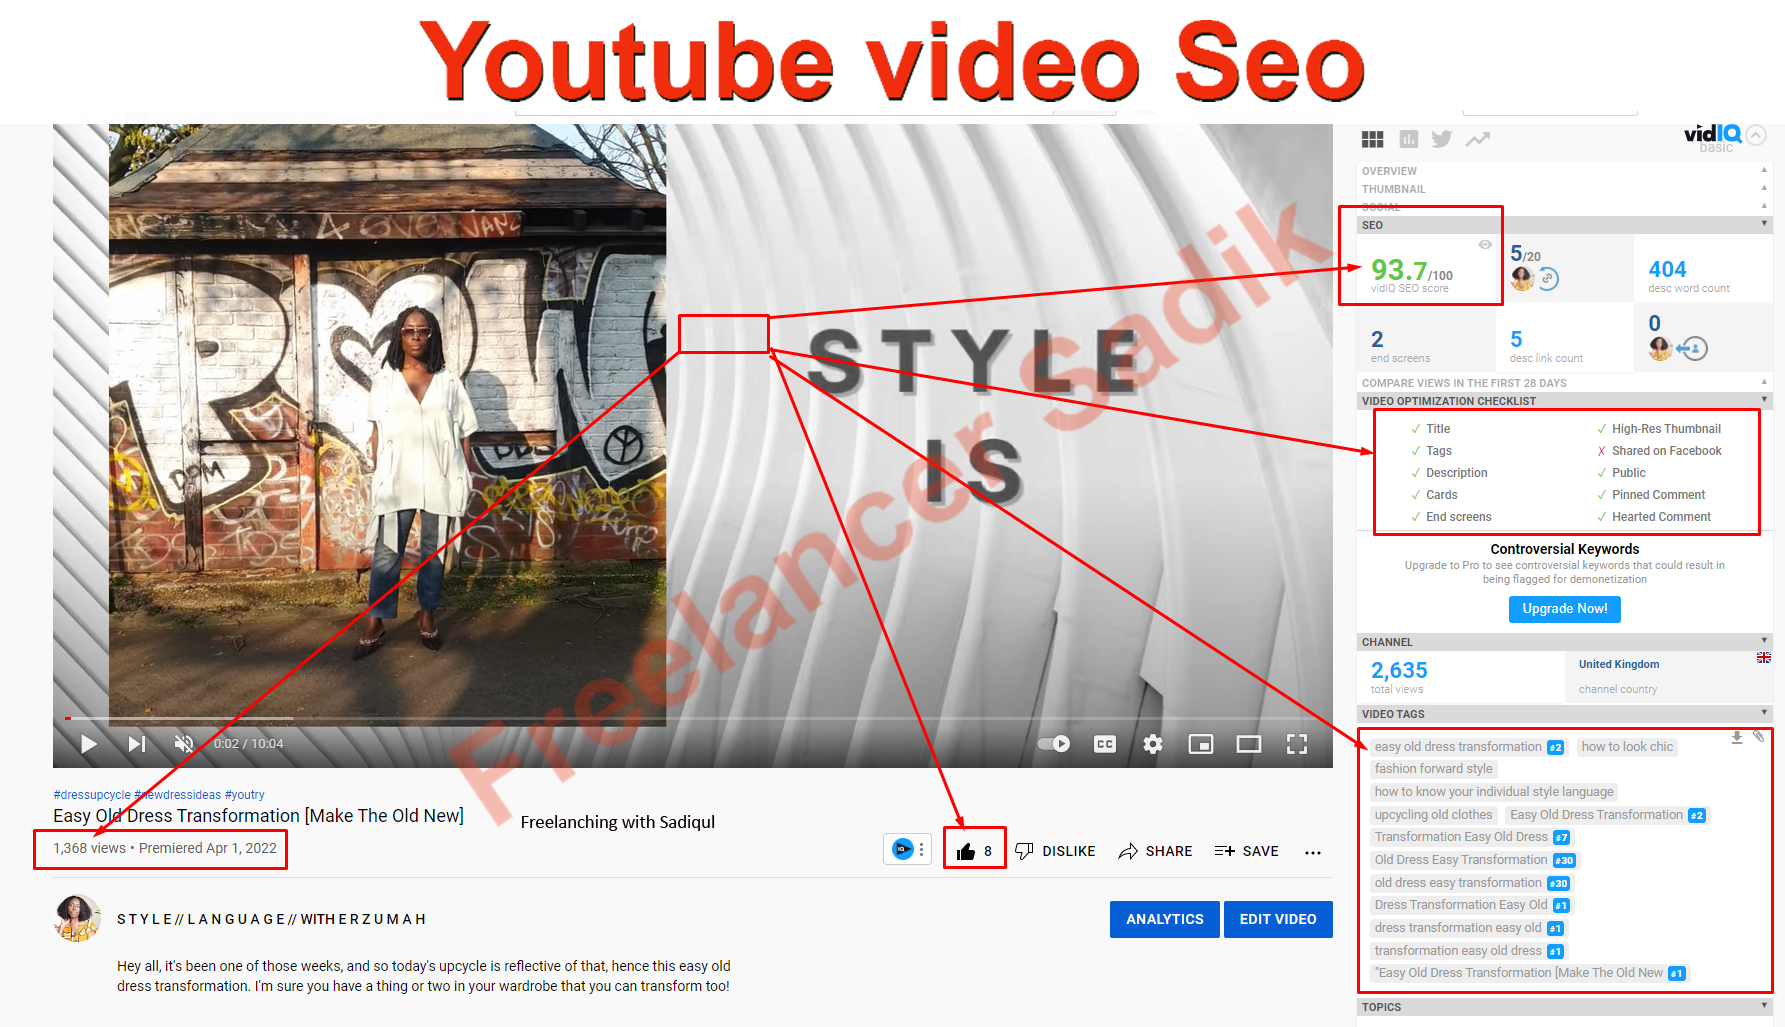
Task: Open the channel avatar below the video
Action: click(x=77, y=918)
